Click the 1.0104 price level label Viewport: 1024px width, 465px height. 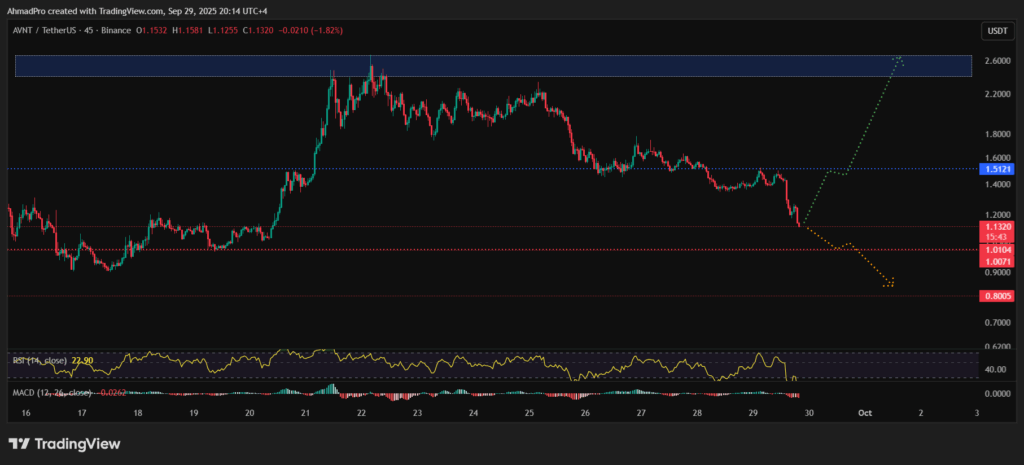tap(998, 249)
